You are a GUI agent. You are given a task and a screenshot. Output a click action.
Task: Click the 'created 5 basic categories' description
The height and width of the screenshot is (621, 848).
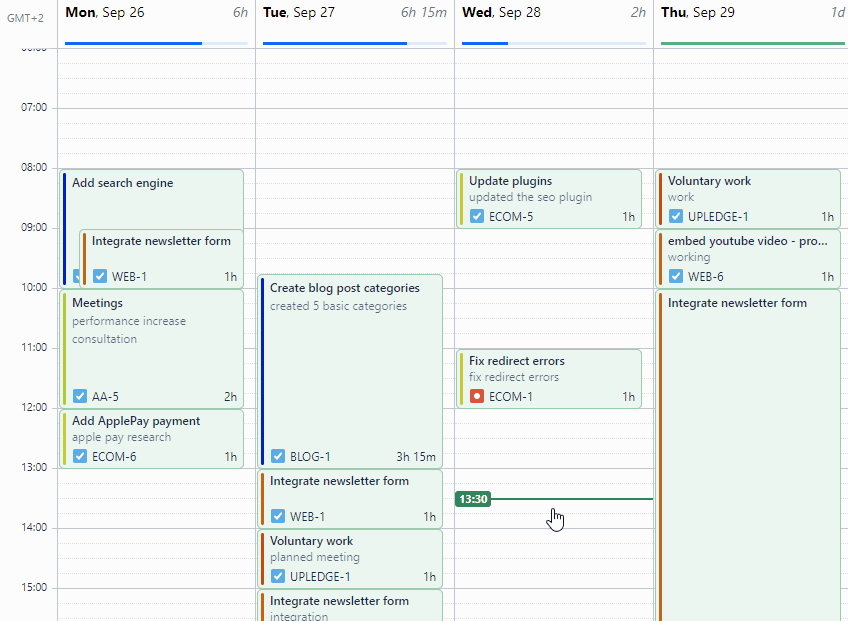coord(339,306)
